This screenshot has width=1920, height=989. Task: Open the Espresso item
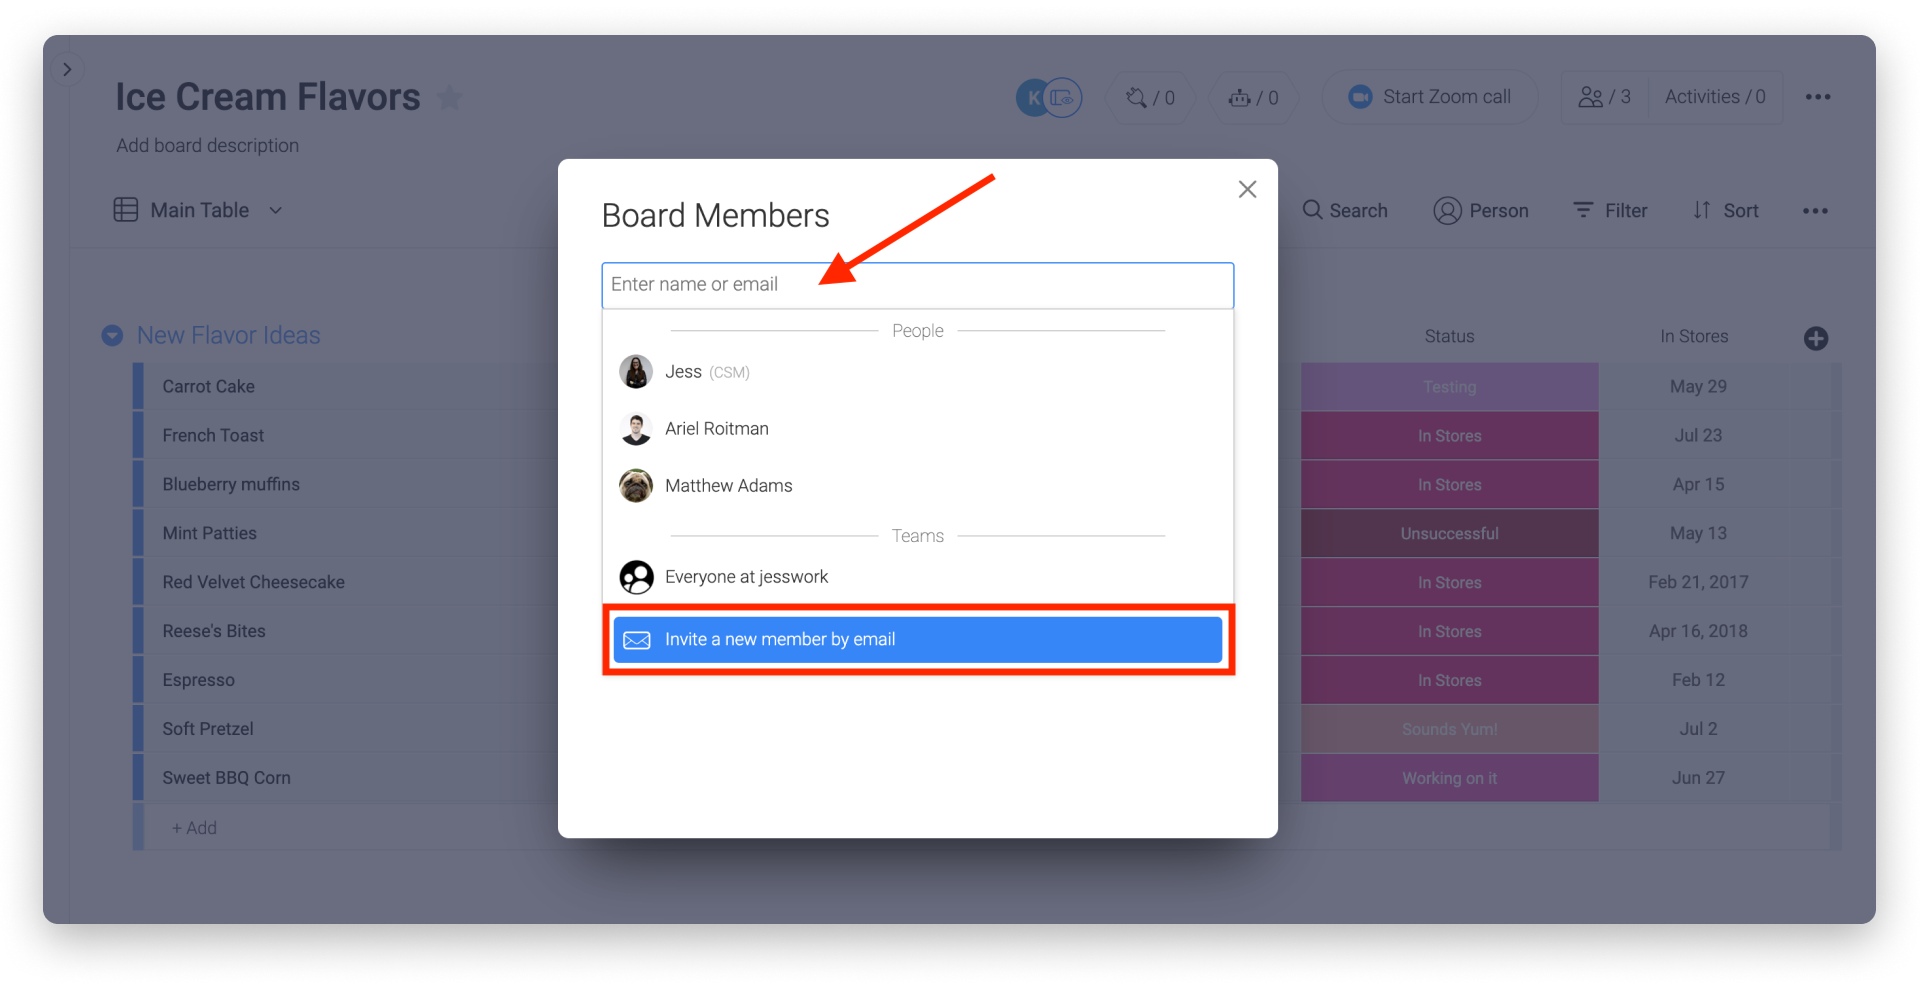[198, 681]
